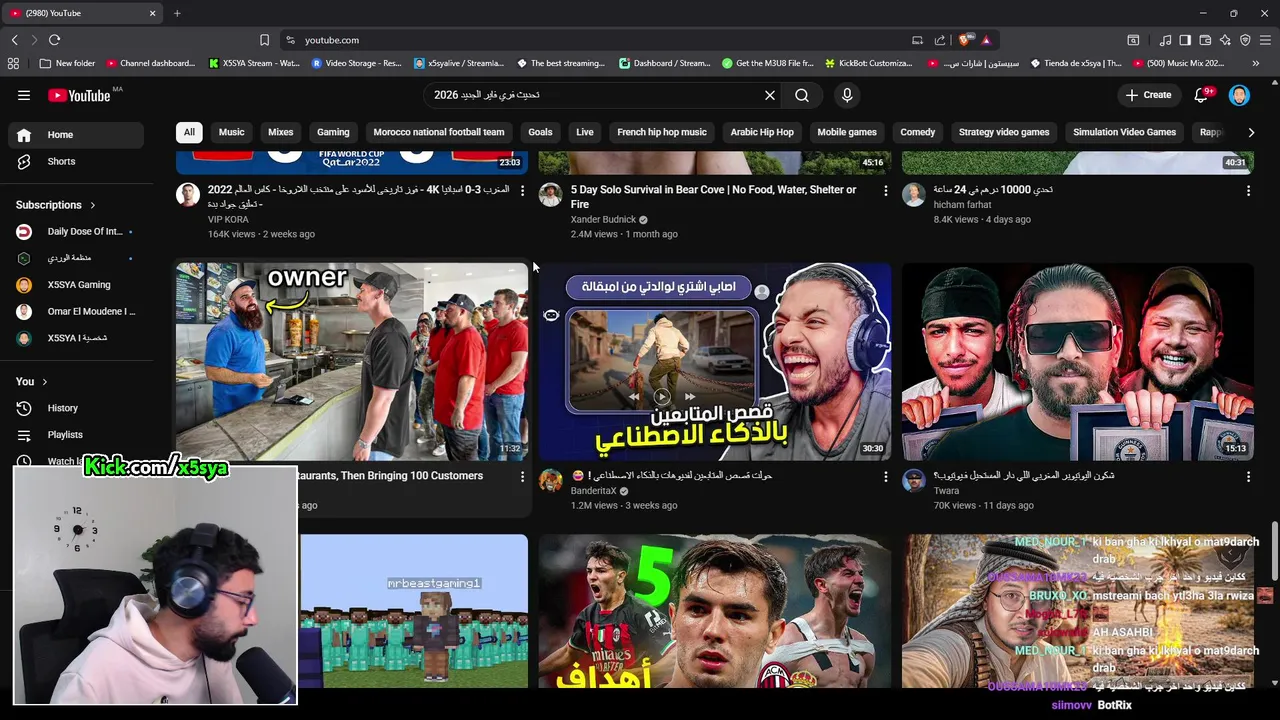The height and width of the screenshot is (720, 1280).
Task: Bookmark this page icon
Action: tap(264, 40)
